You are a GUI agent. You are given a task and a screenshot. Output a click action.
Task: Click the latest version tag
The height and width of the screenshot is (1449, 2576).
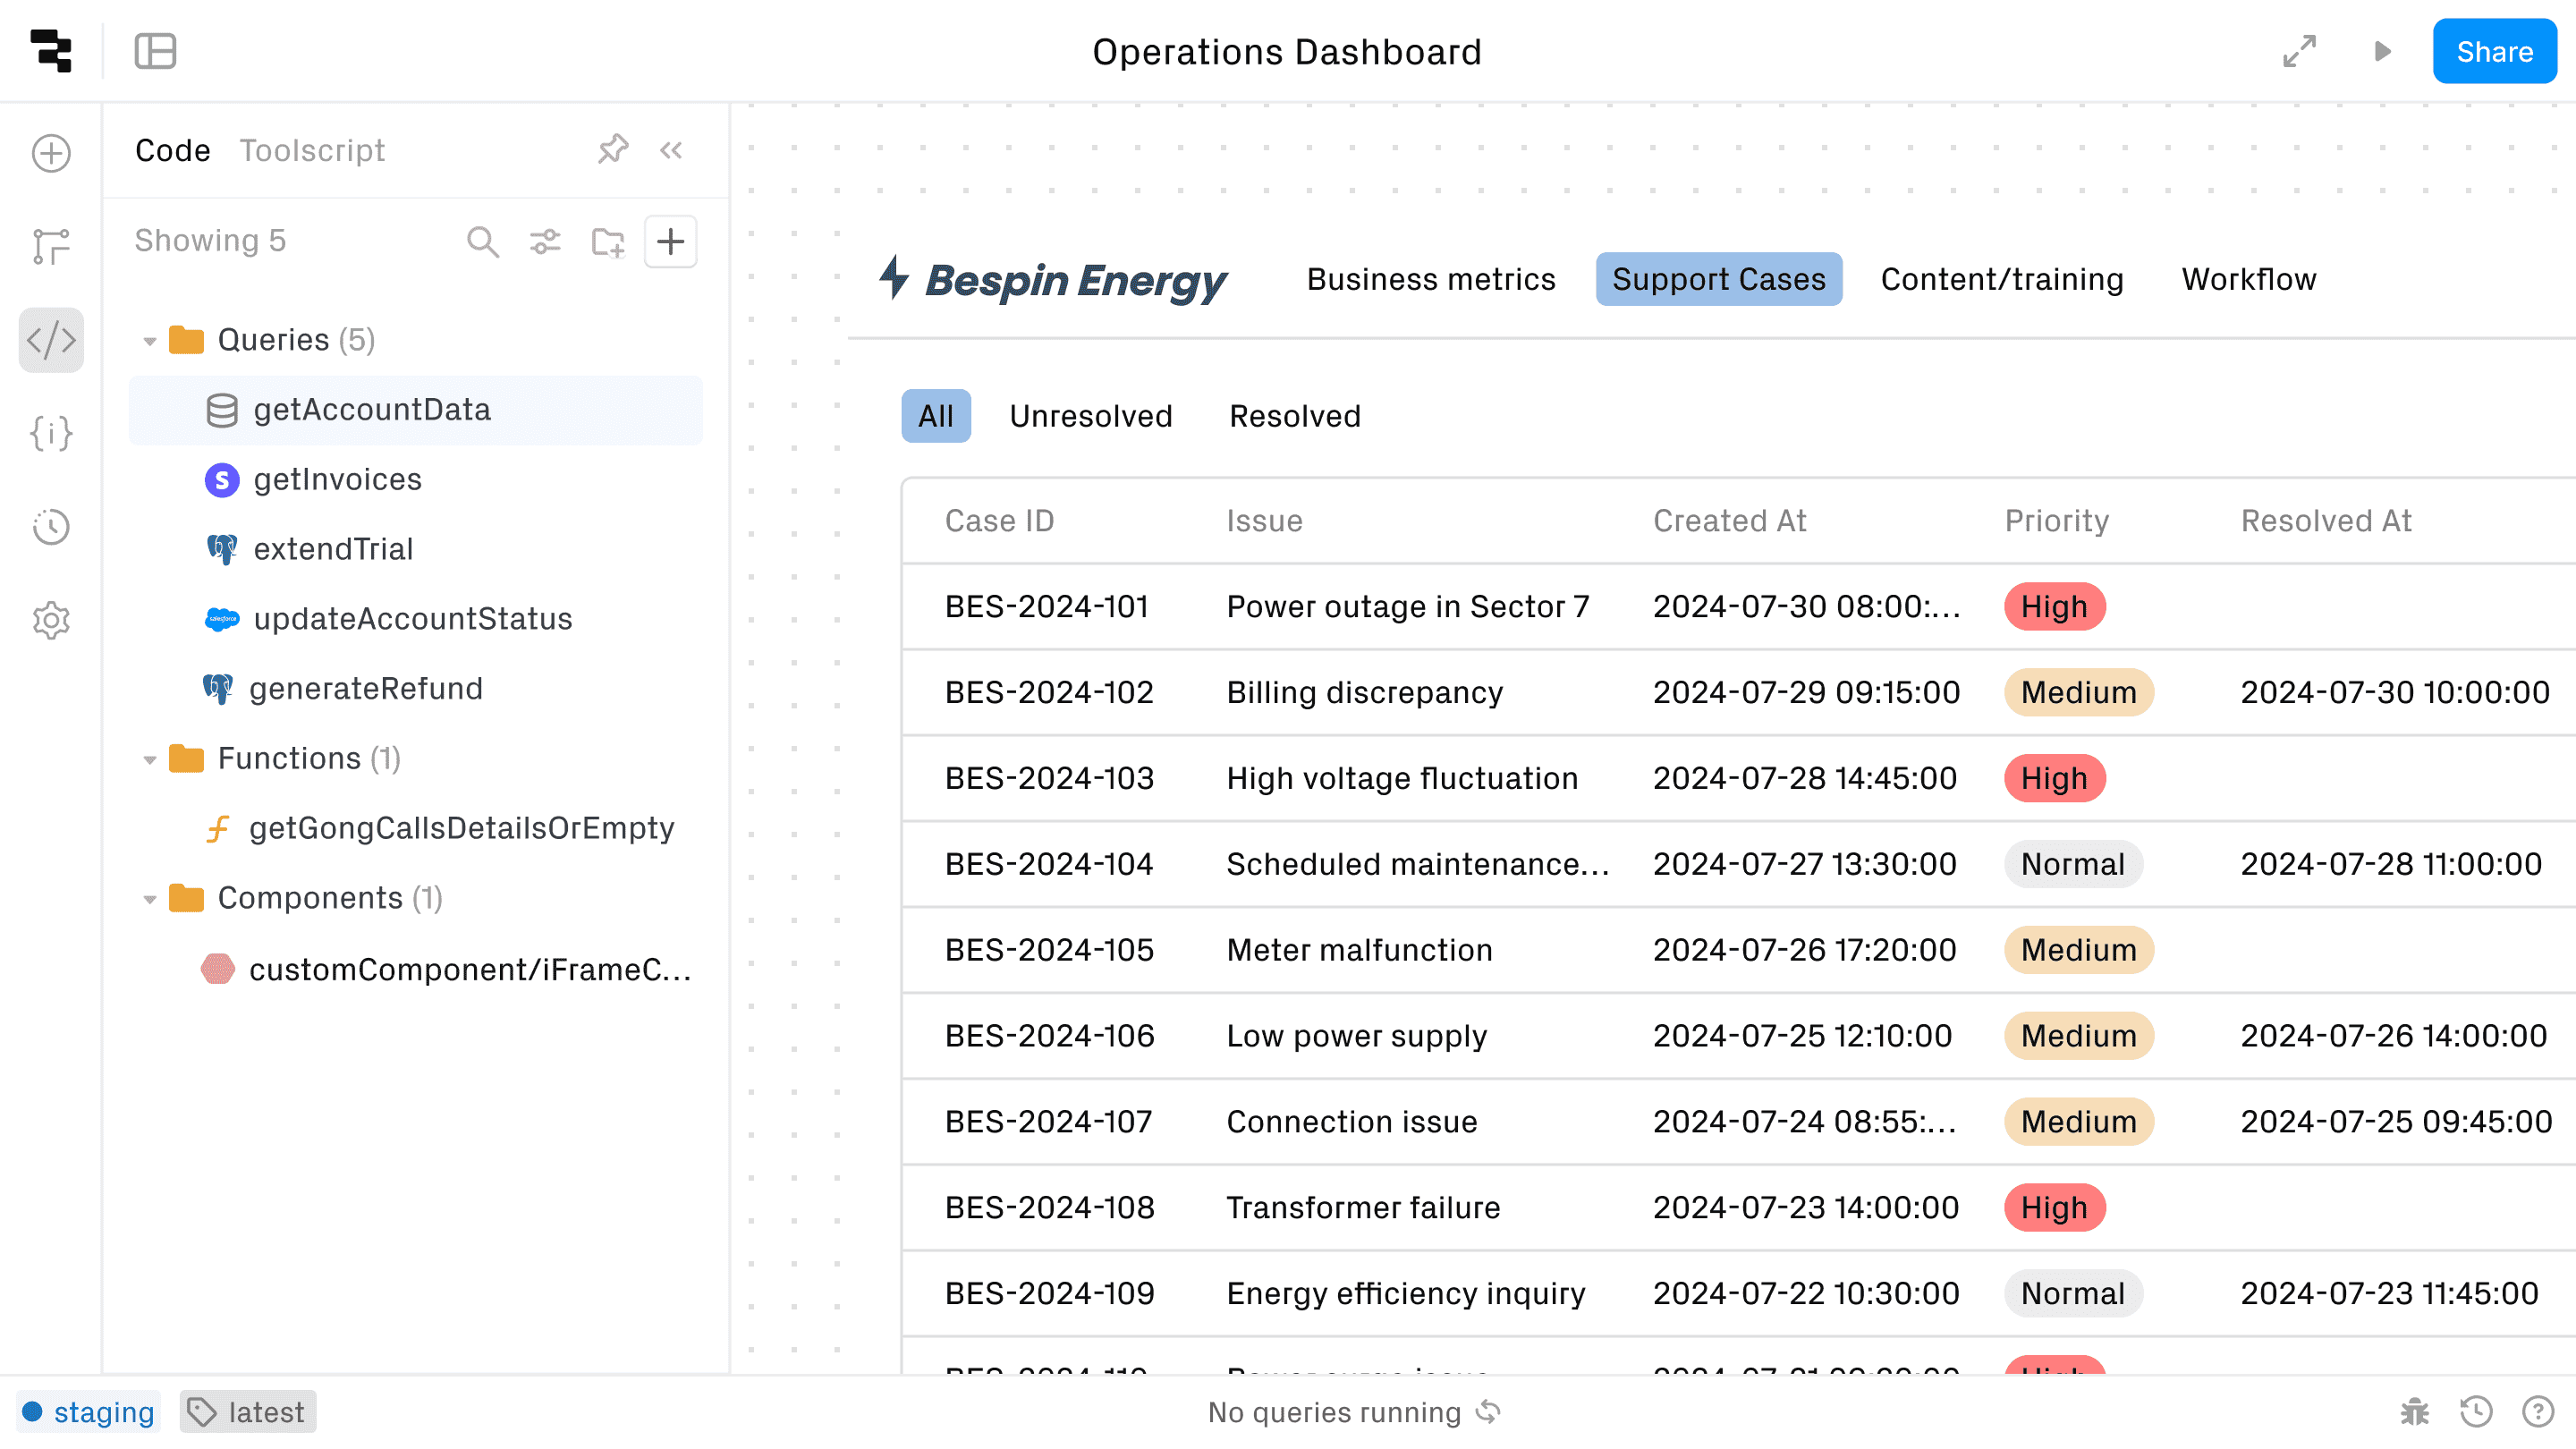247,1411
